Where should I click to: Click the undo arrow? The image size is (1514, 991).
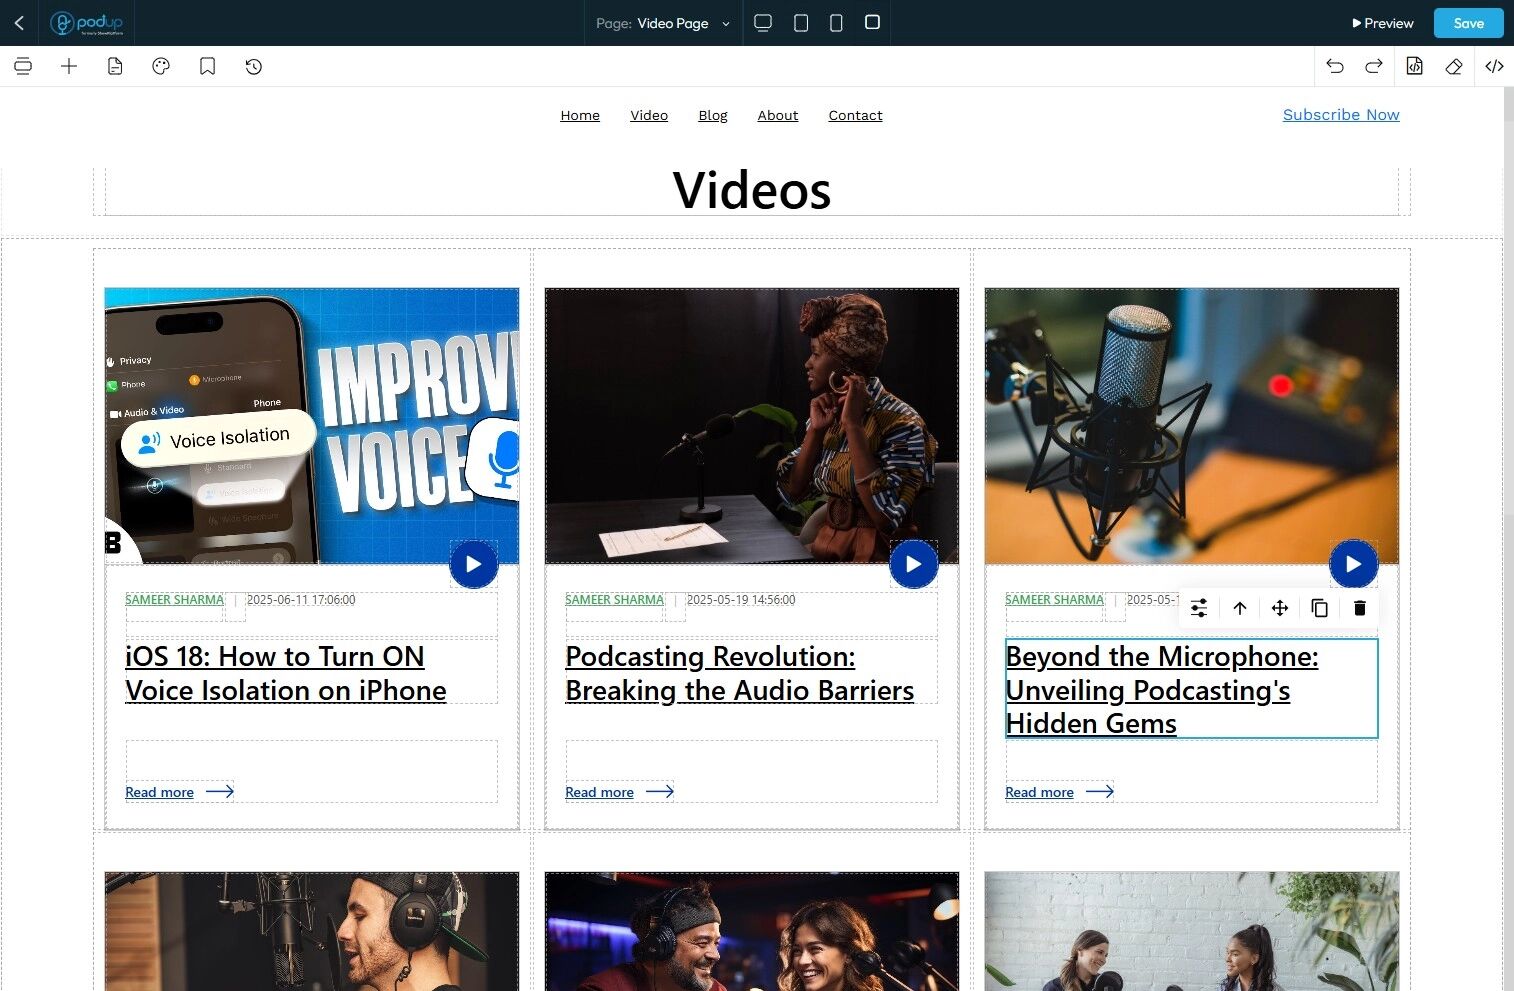pyautogui.click(x=1335, y=67)
